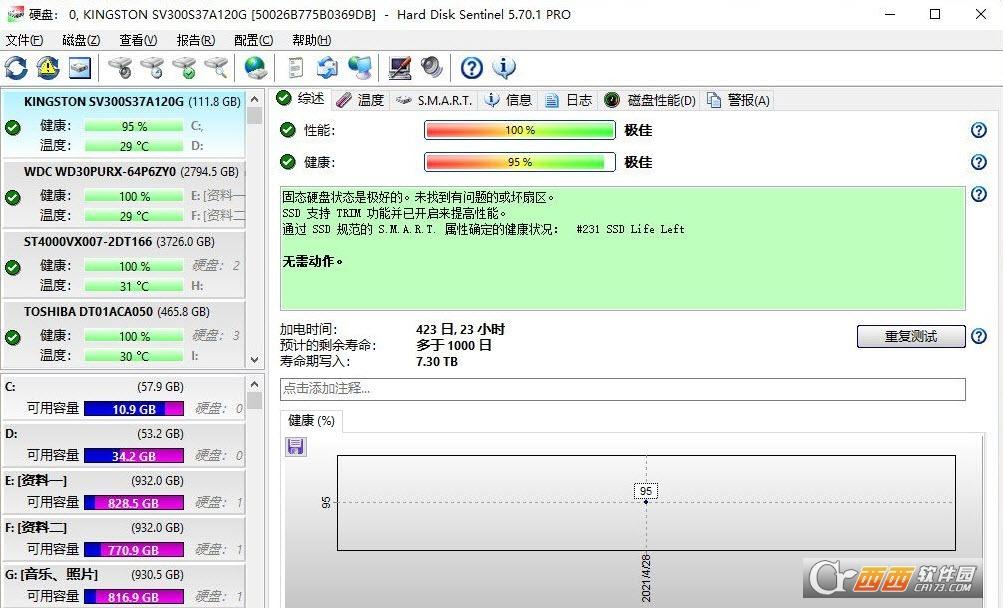Select the KINGSTON SV300S37A120G disk entry
Image resolution: width=1003 pixels, height=608 pixels.
pos(123,124)
